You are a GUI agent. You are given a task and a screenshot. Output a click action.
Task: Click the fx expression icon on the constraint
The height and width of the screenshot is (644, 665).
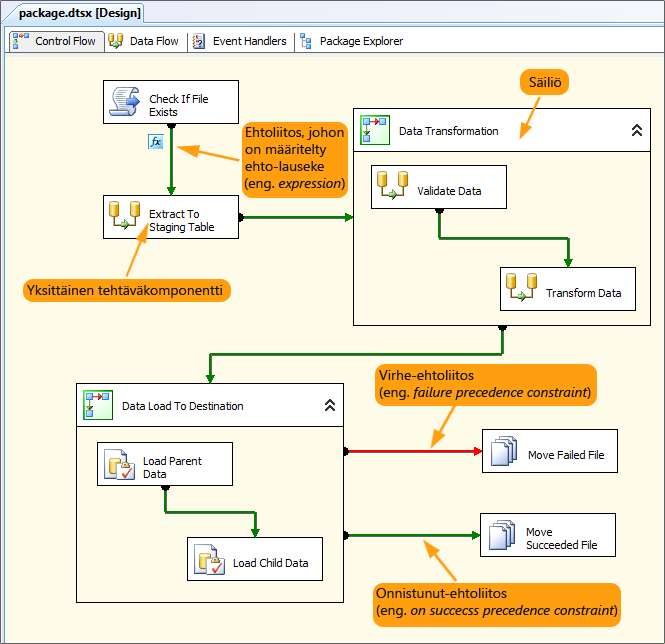pyautogui.click(x=156, y=141)
